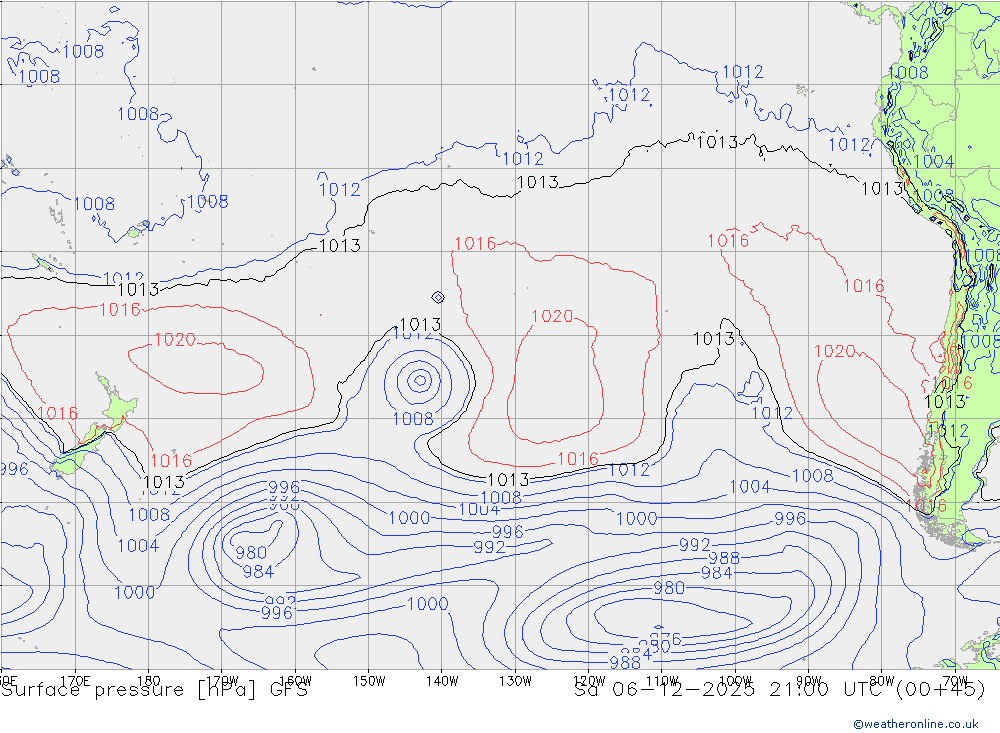This screenshot has height=733, width=1000.
Task: Select the 130W longitude axis label
Action: click(515, 681)
